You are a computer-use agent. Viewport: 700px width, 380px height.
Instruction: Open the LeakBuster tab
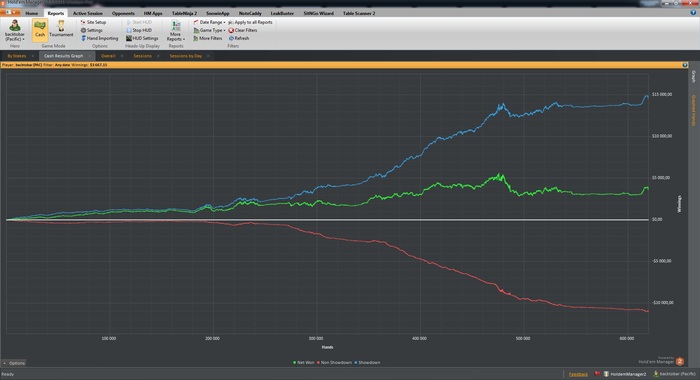282,13
